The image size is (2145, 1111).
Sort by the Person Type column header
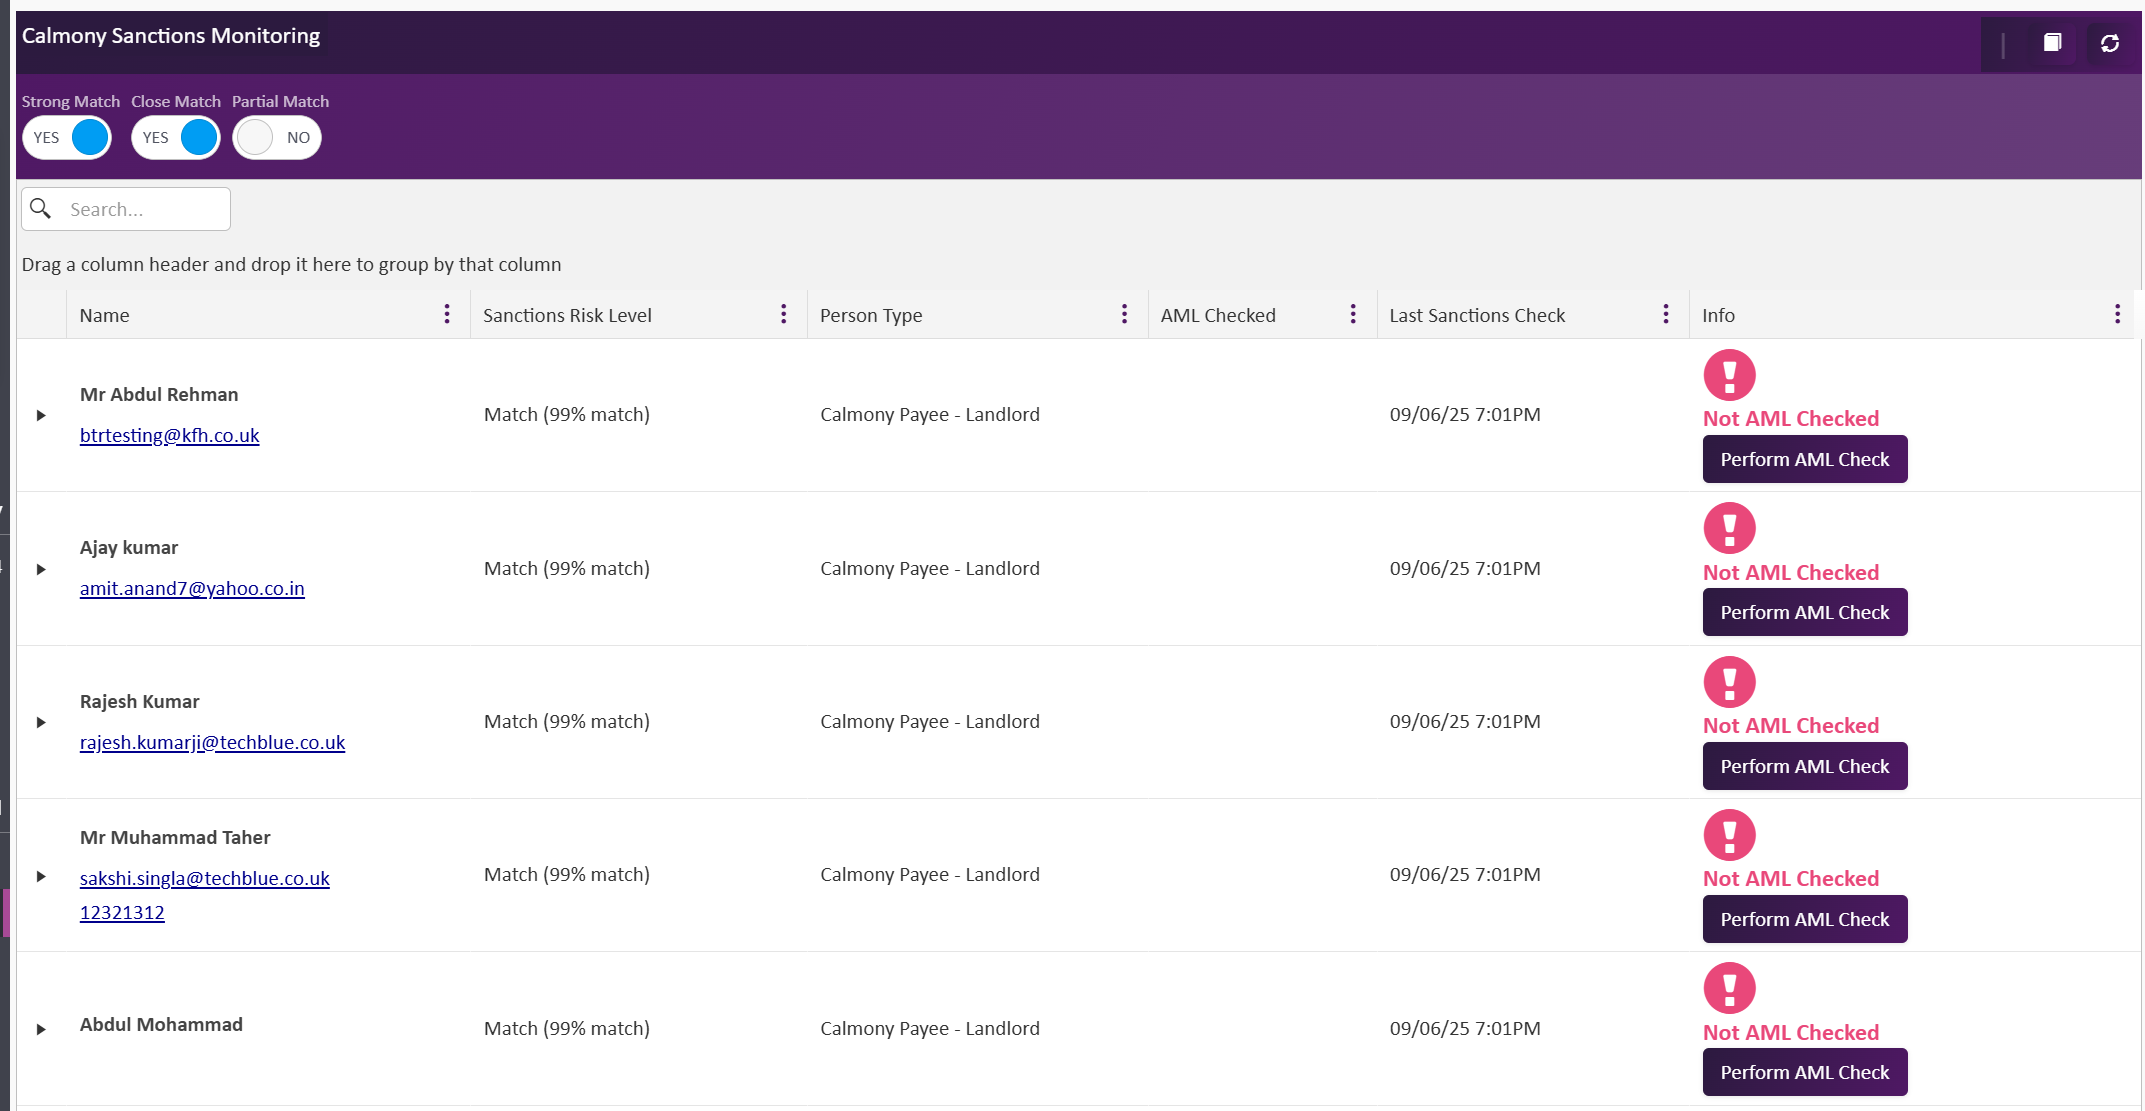click(x=871, y=314)
